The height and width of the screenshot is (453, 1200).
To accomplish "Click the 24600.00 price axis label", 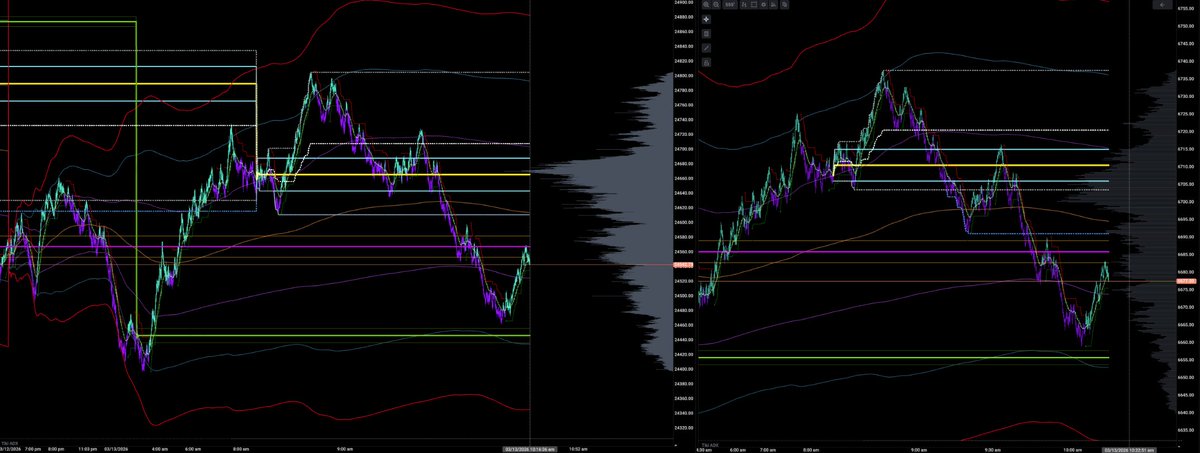I will coord(685,222).
